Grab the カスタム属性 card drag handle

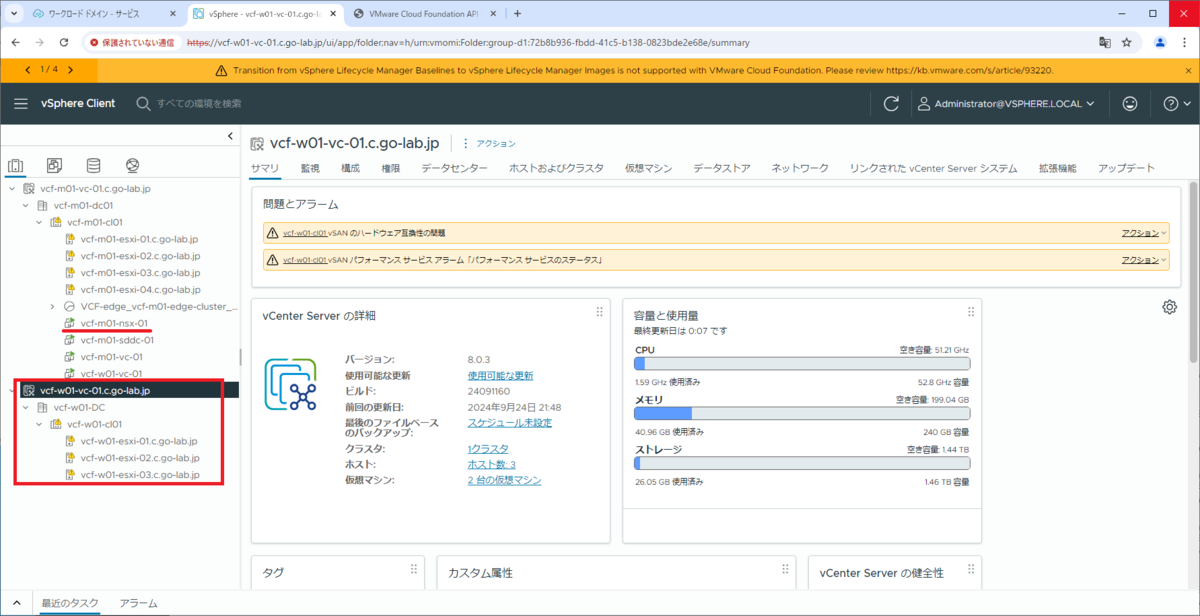pos(785,570)
